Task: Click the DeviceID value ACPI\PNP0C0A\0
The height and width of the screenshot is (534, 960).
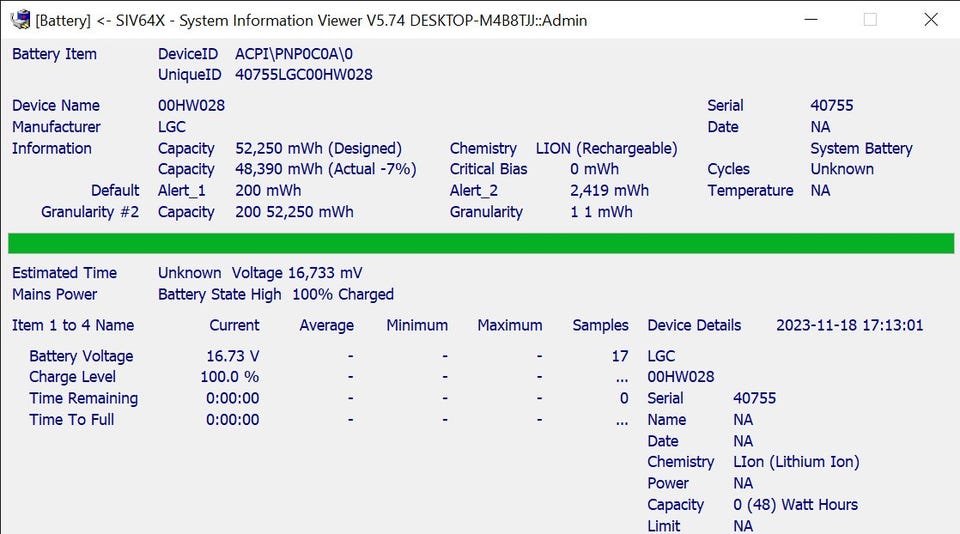Action: click(x=294, y=54)
